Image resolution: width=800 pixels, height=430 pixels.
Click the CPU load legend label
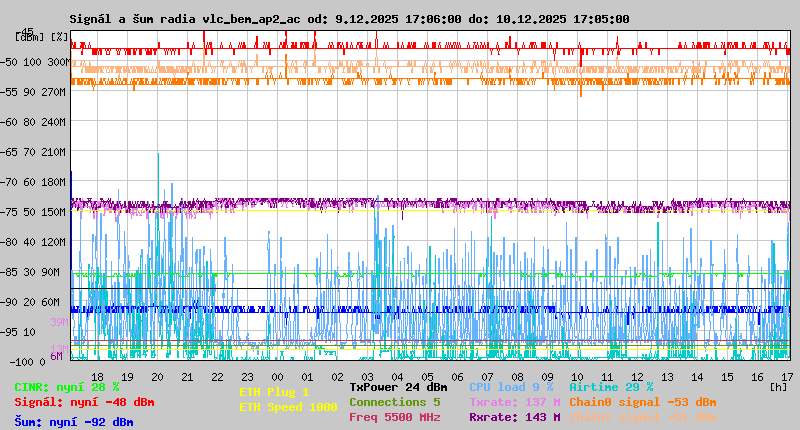511,387
